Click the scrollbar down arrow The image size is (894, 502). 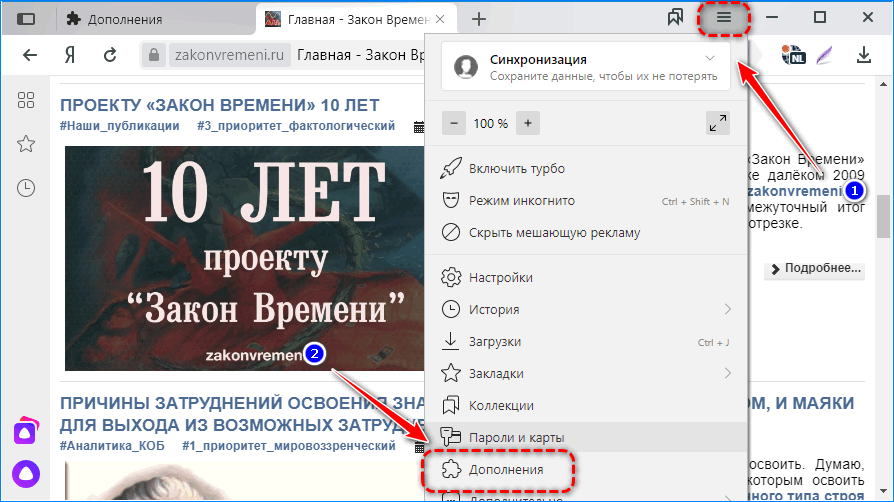(x=883, y=491)
